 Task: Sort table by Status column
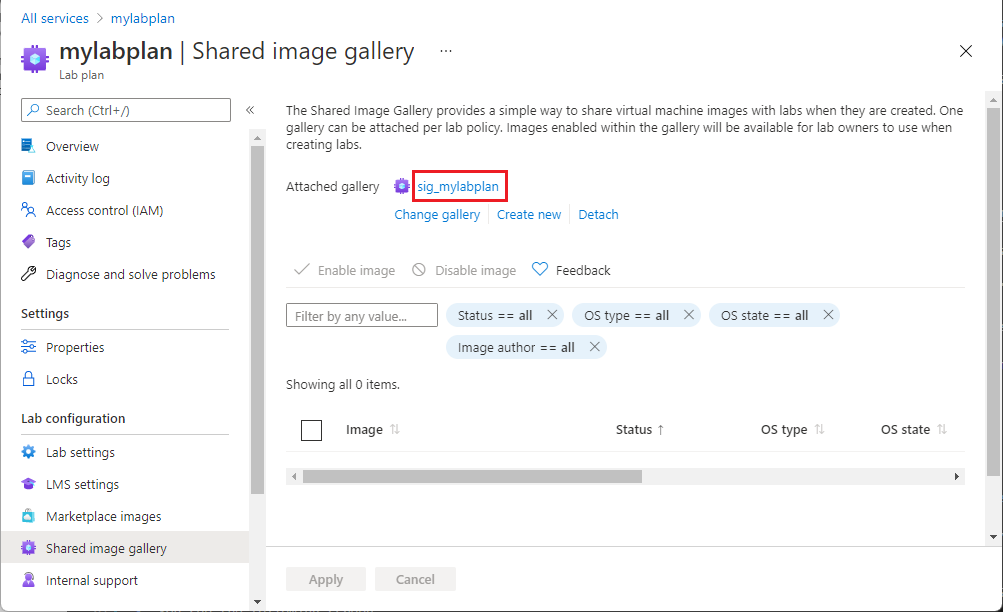pyautogui.click(x=640, y=430)
